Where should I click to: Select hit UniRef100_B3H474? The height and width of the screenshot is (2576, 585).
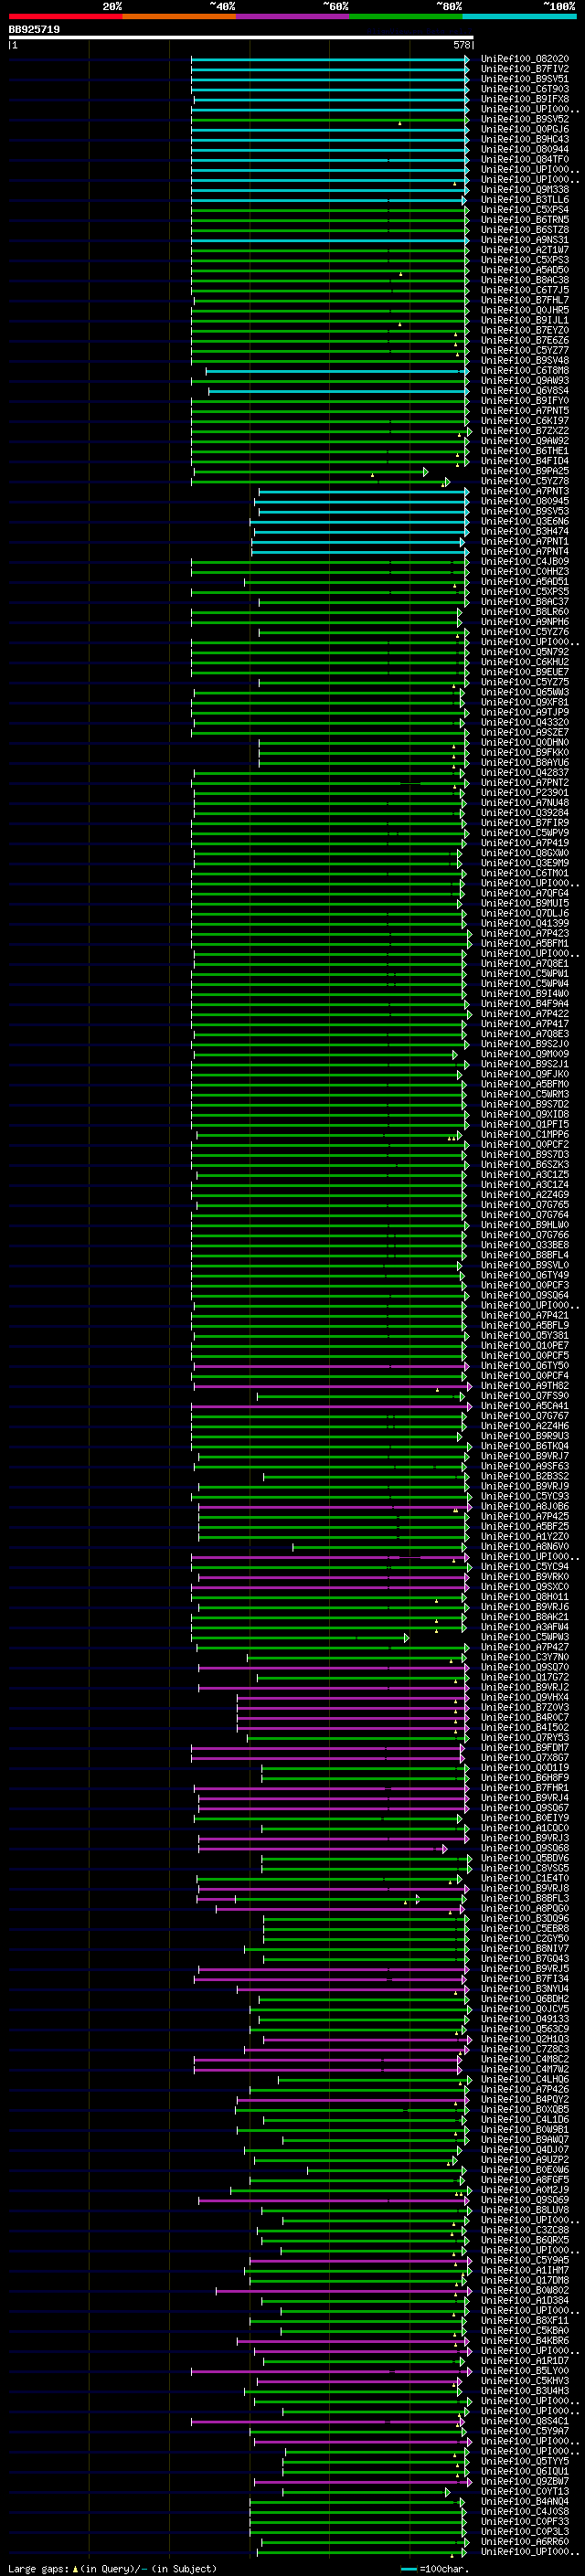524,531
